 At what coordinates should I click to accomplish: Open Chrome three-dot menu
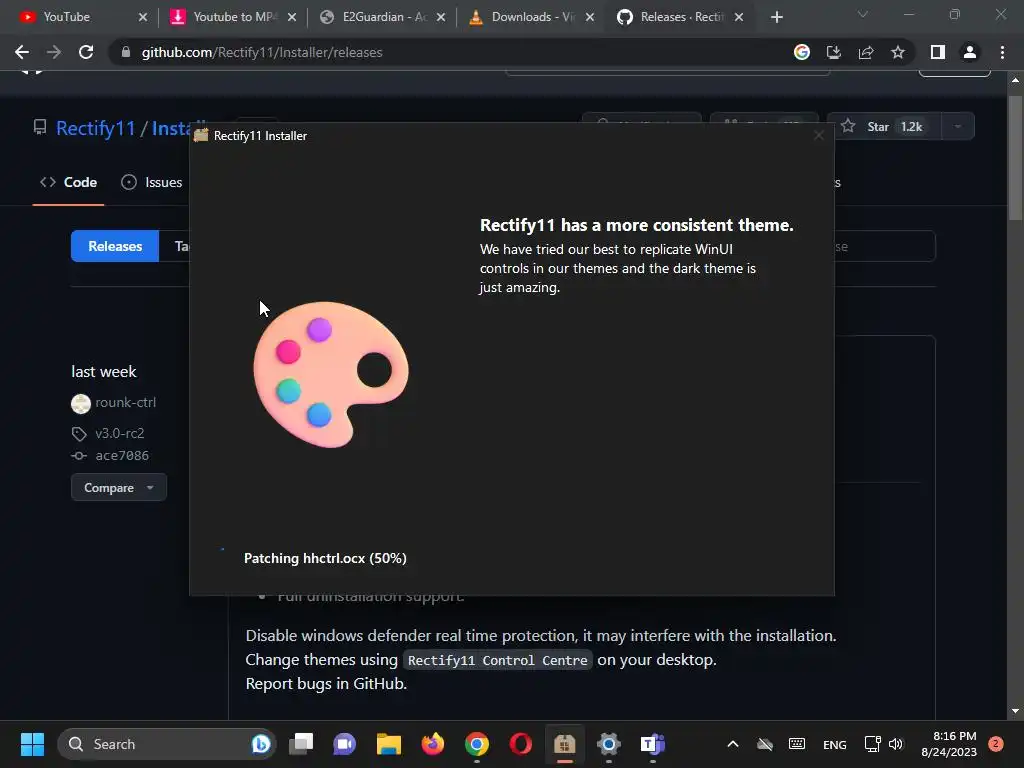coord(1002,52)
